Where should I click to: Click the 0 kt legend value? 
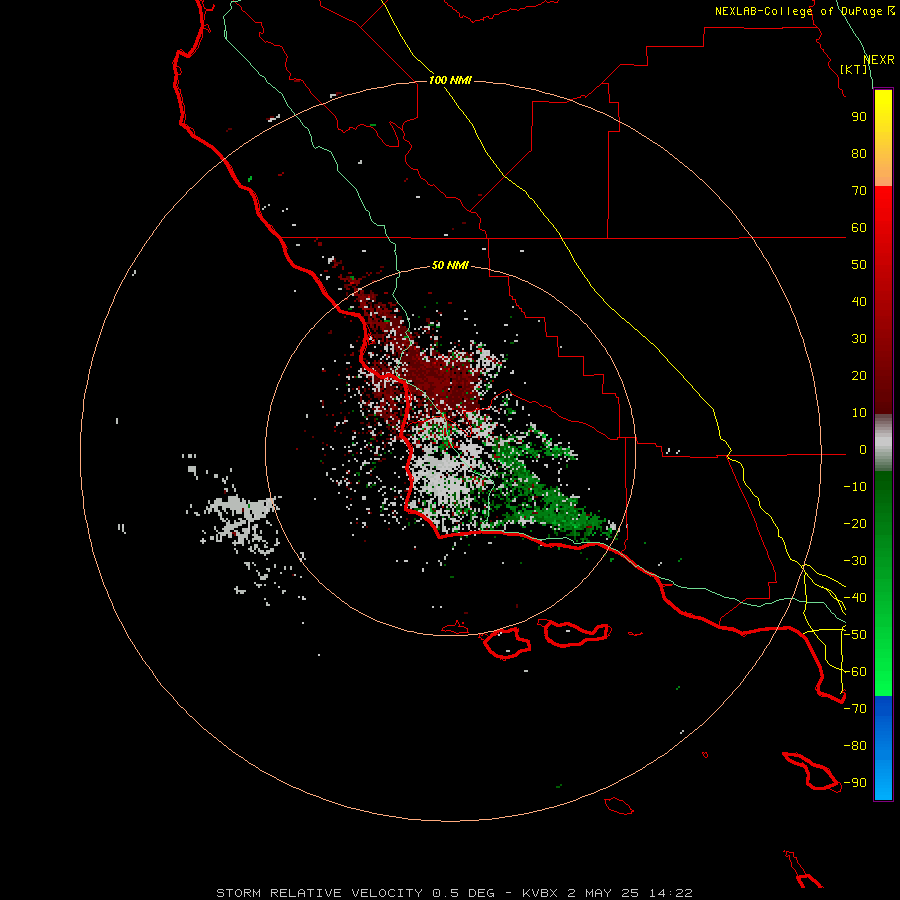click(863, 450)
